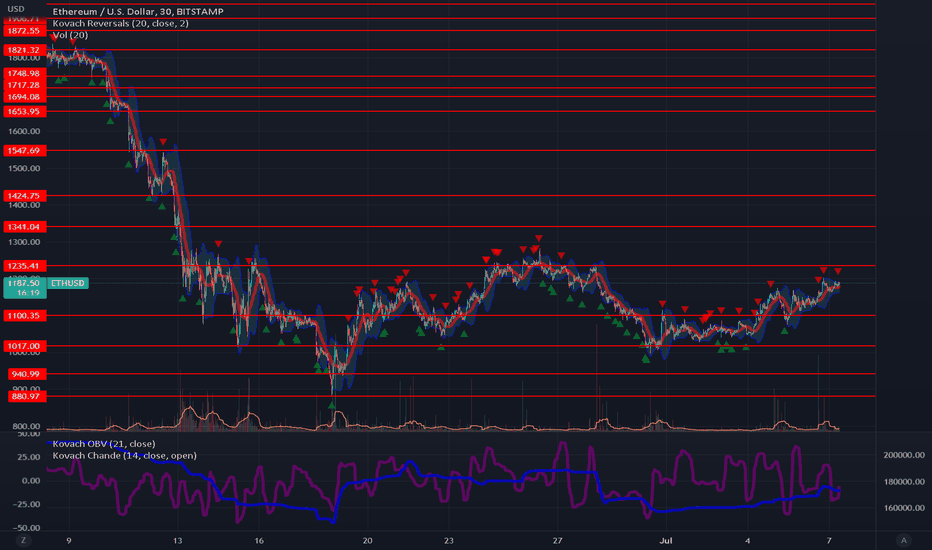Viewport: 932px width, 550px height.
Task: Click the 200000.00 value on the OBV scale
Action: click(x=904, y=455)
